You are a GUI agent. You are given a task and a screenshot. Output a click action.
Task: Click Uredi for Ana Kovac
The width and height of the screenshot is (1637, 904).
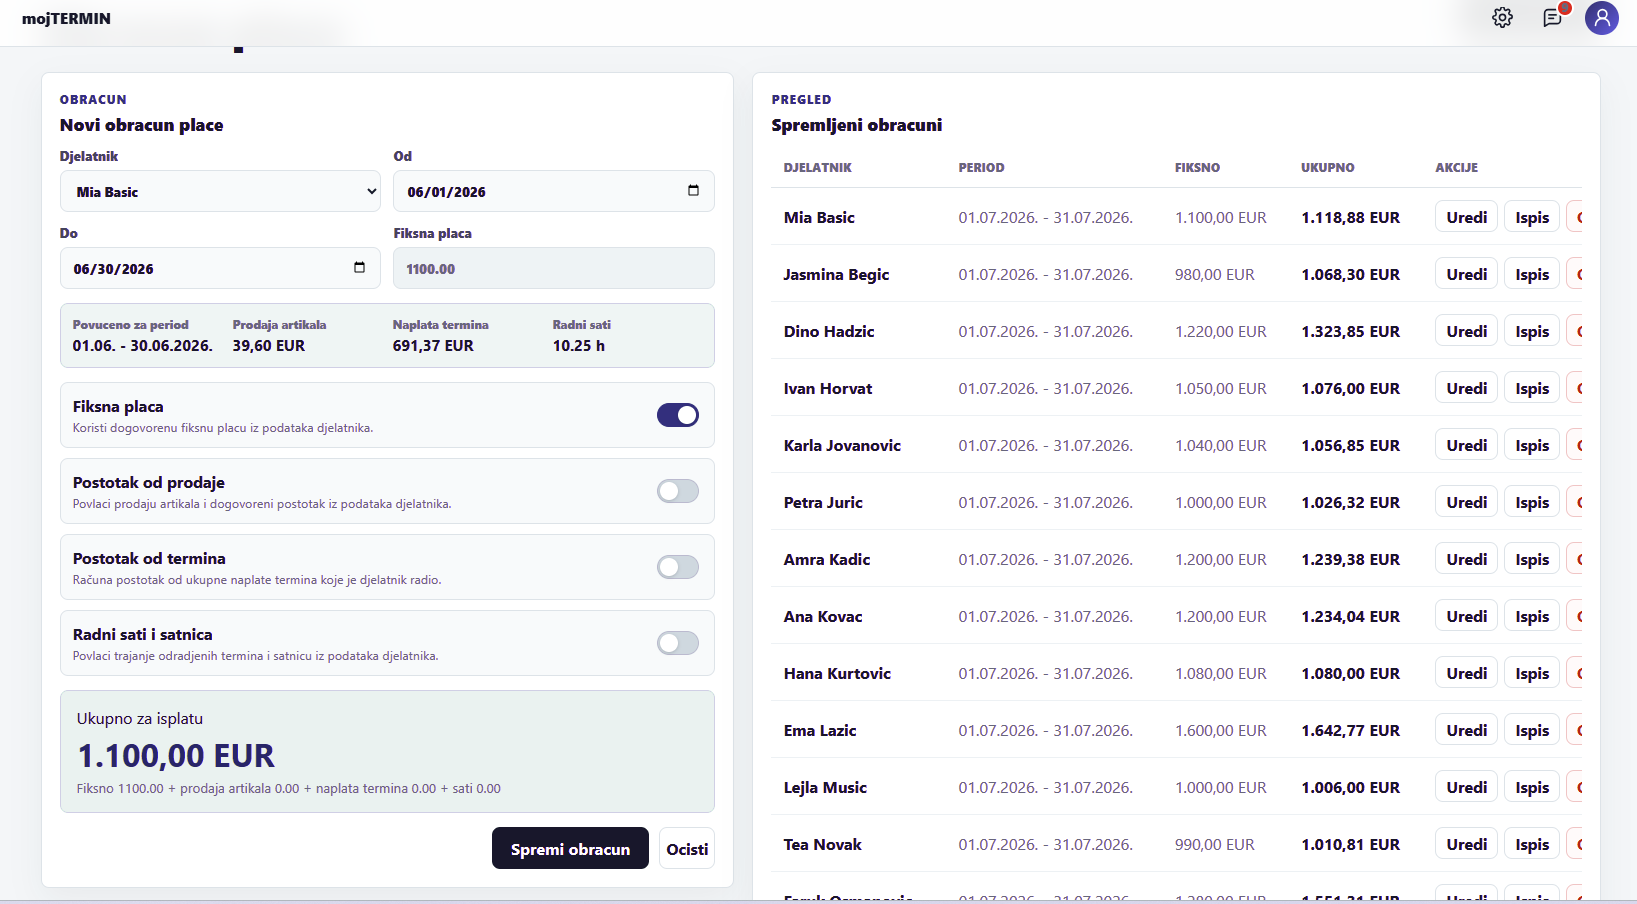tap(1466, 616)
